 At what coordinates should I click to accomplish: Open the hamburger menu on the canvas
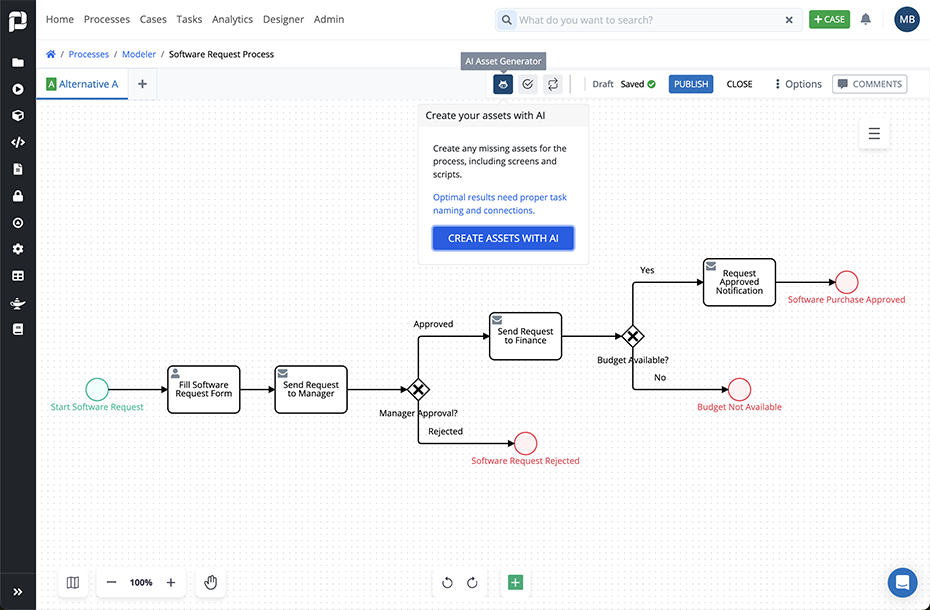(874, 133)
